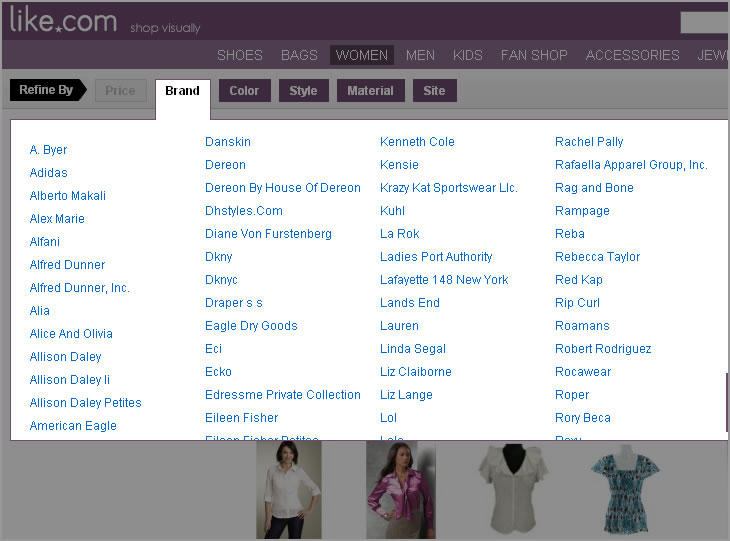Choose the Rory Beca brand
This screenshot has width=730, height=541.
click(582, 418)
